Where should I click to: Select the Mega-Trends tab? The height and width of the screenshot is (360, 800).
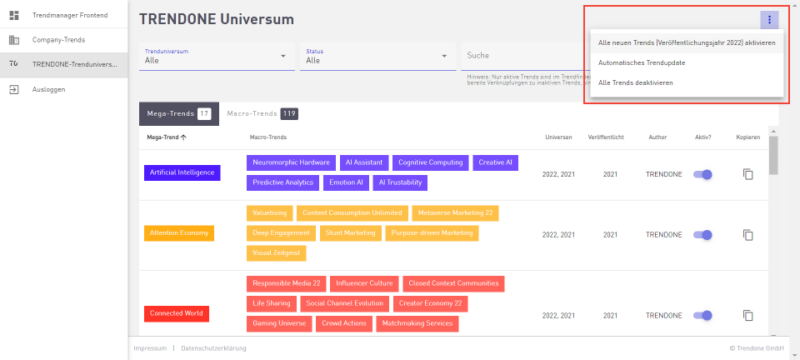pyautogui.click(x=179, y=114)
